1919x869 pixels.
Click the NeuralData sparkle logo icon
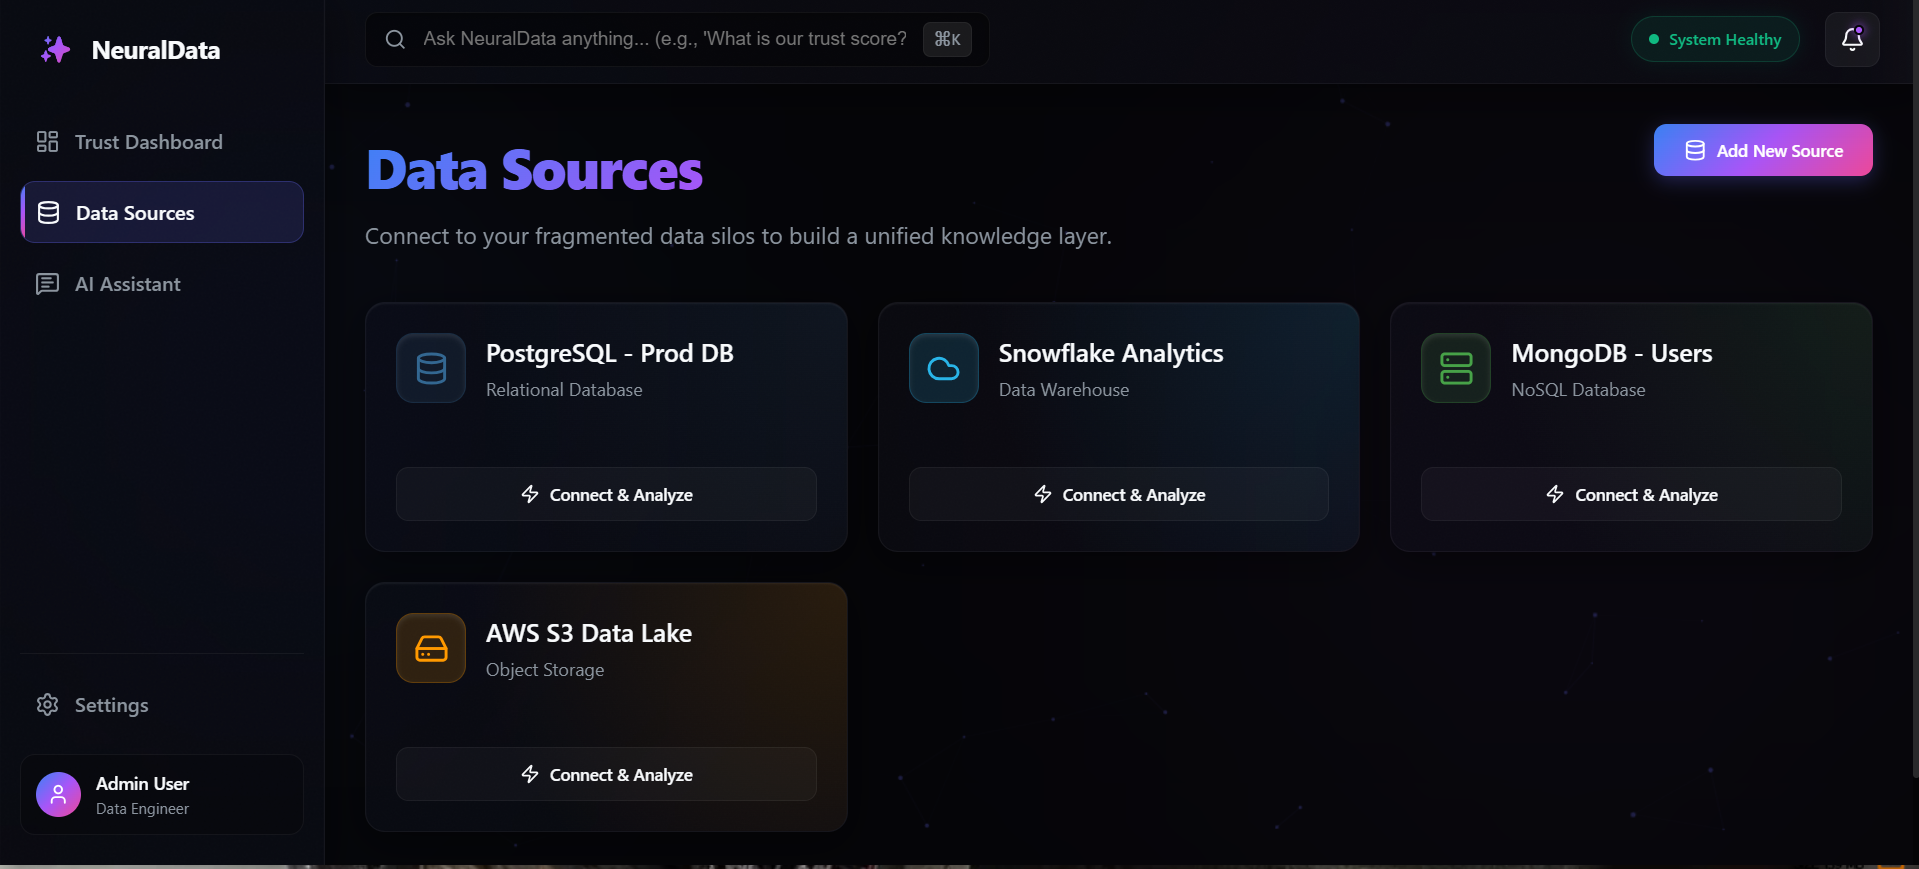pos(56,49)
